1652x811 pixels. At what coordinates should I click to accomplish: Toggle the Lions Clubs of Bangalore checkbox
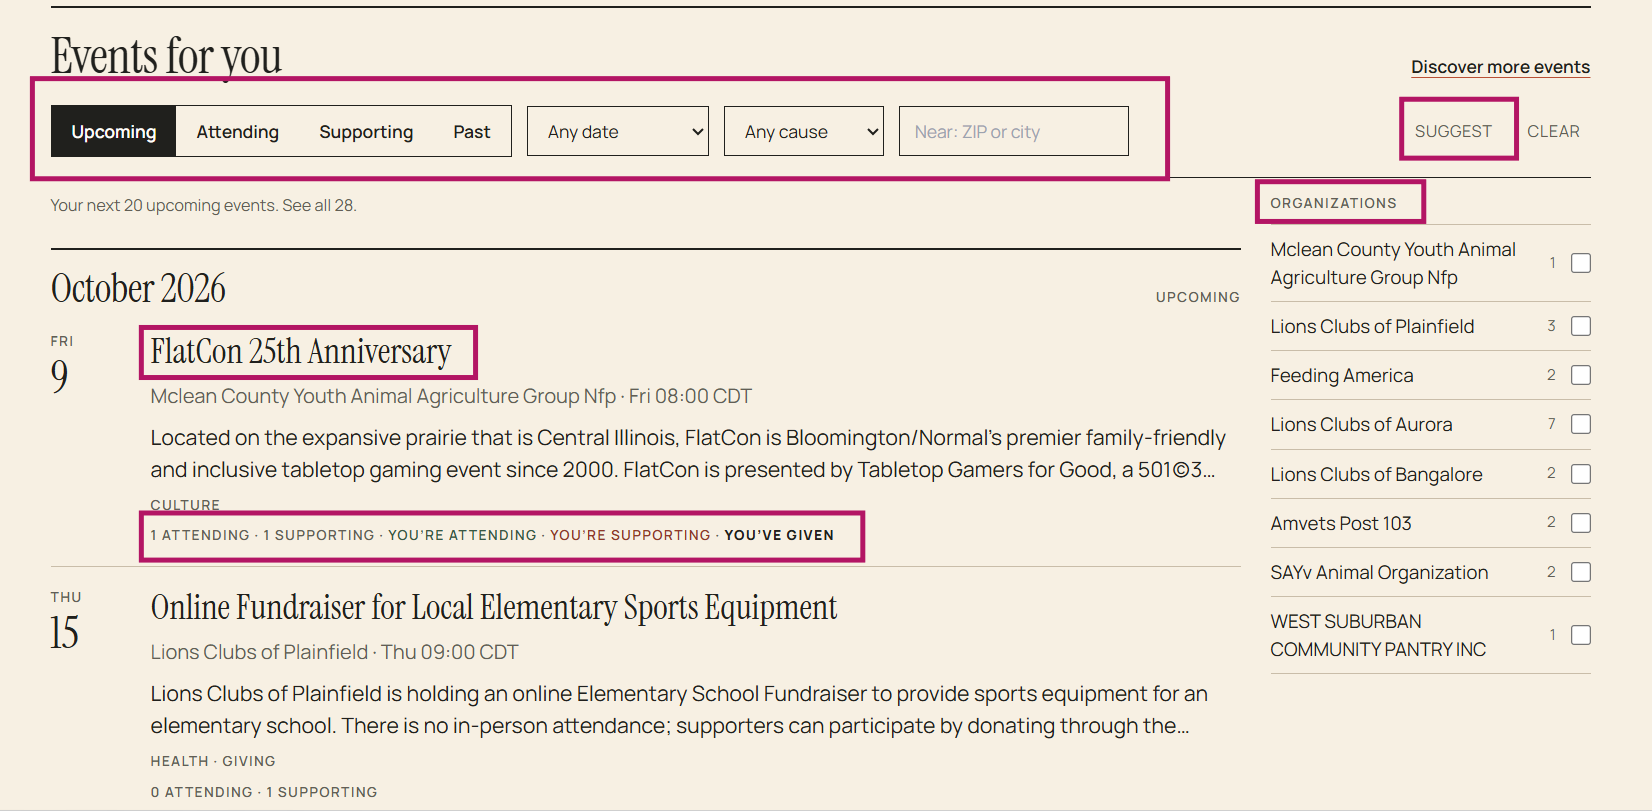1581,474
